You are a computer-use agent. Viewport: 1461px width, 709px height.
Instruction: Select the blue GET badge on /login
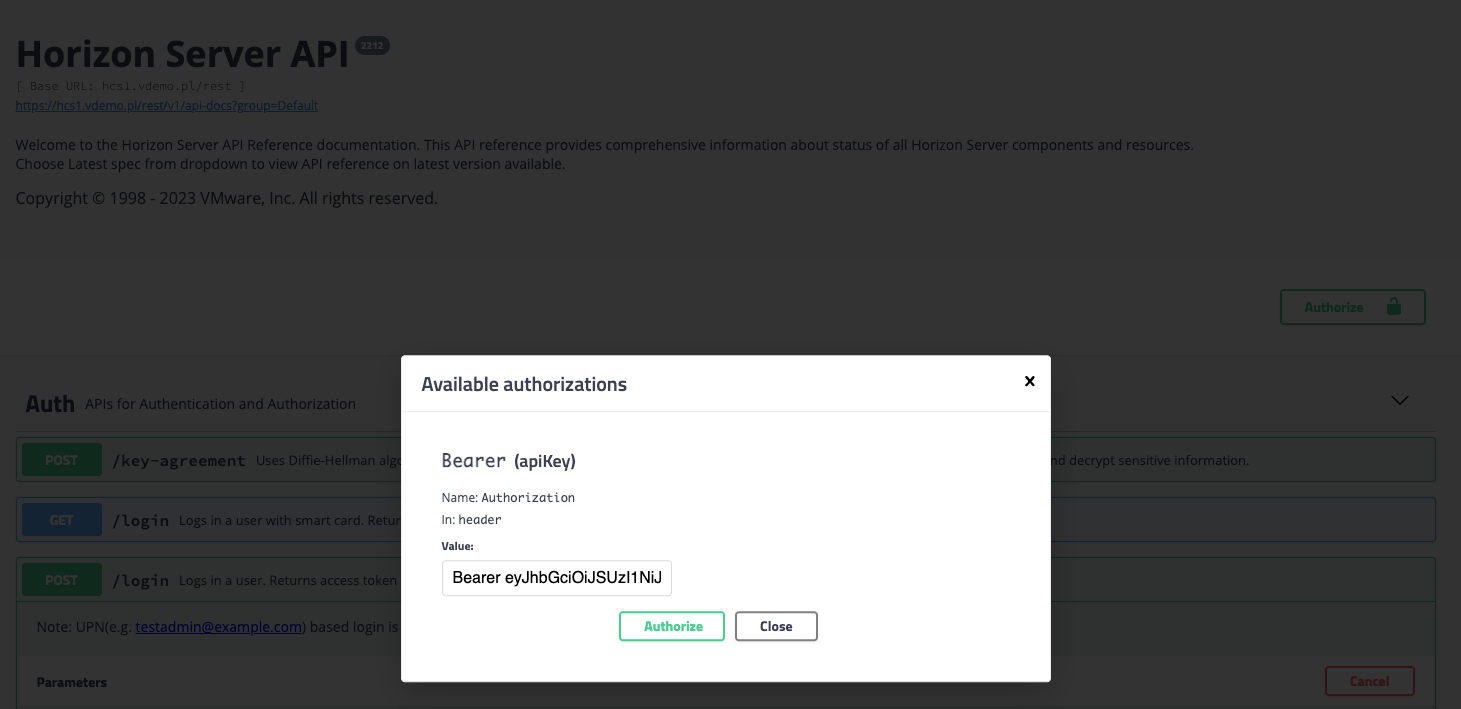click(x=61, y=519)
